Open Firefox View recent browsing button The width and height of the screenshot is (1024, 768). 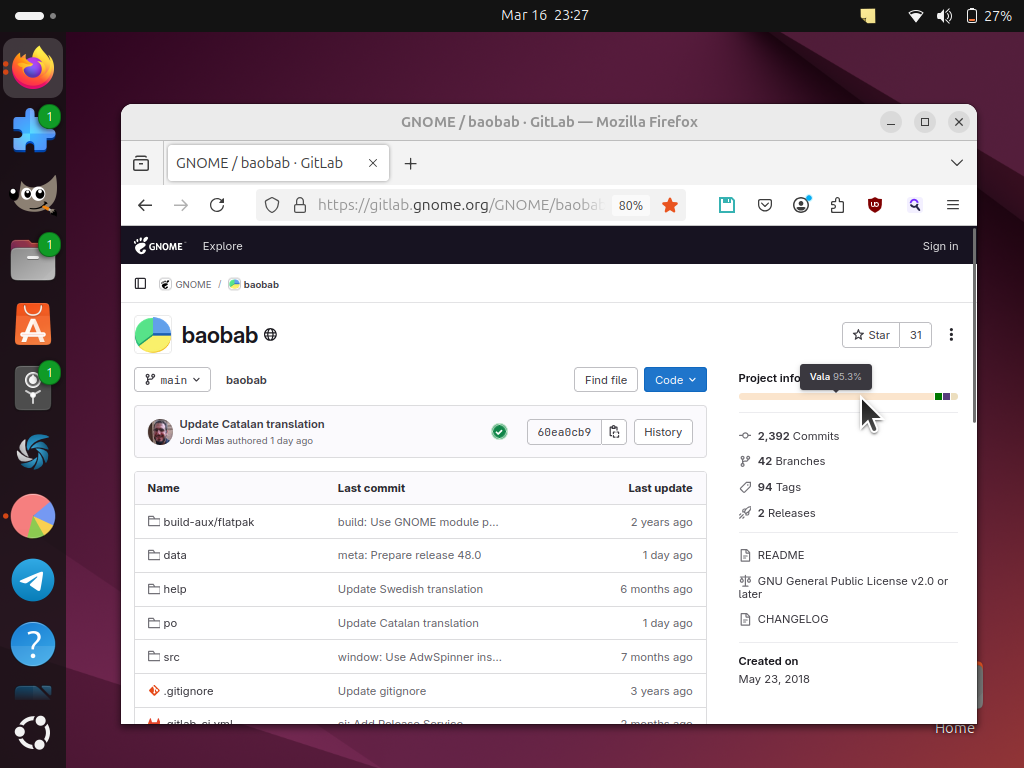click(141, 163)
